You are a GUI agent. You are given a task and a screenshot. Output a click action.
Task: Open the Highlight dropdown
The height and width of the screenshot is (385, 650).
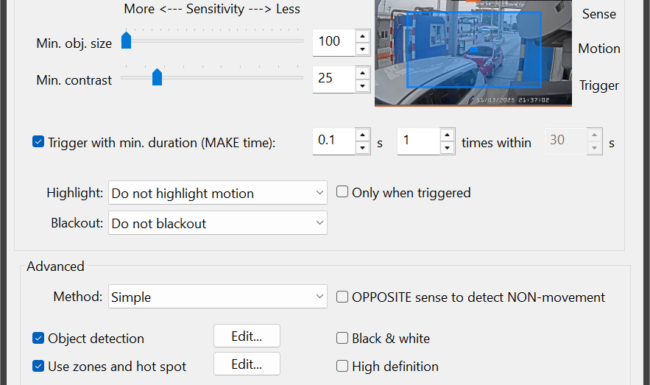[218, 193]
